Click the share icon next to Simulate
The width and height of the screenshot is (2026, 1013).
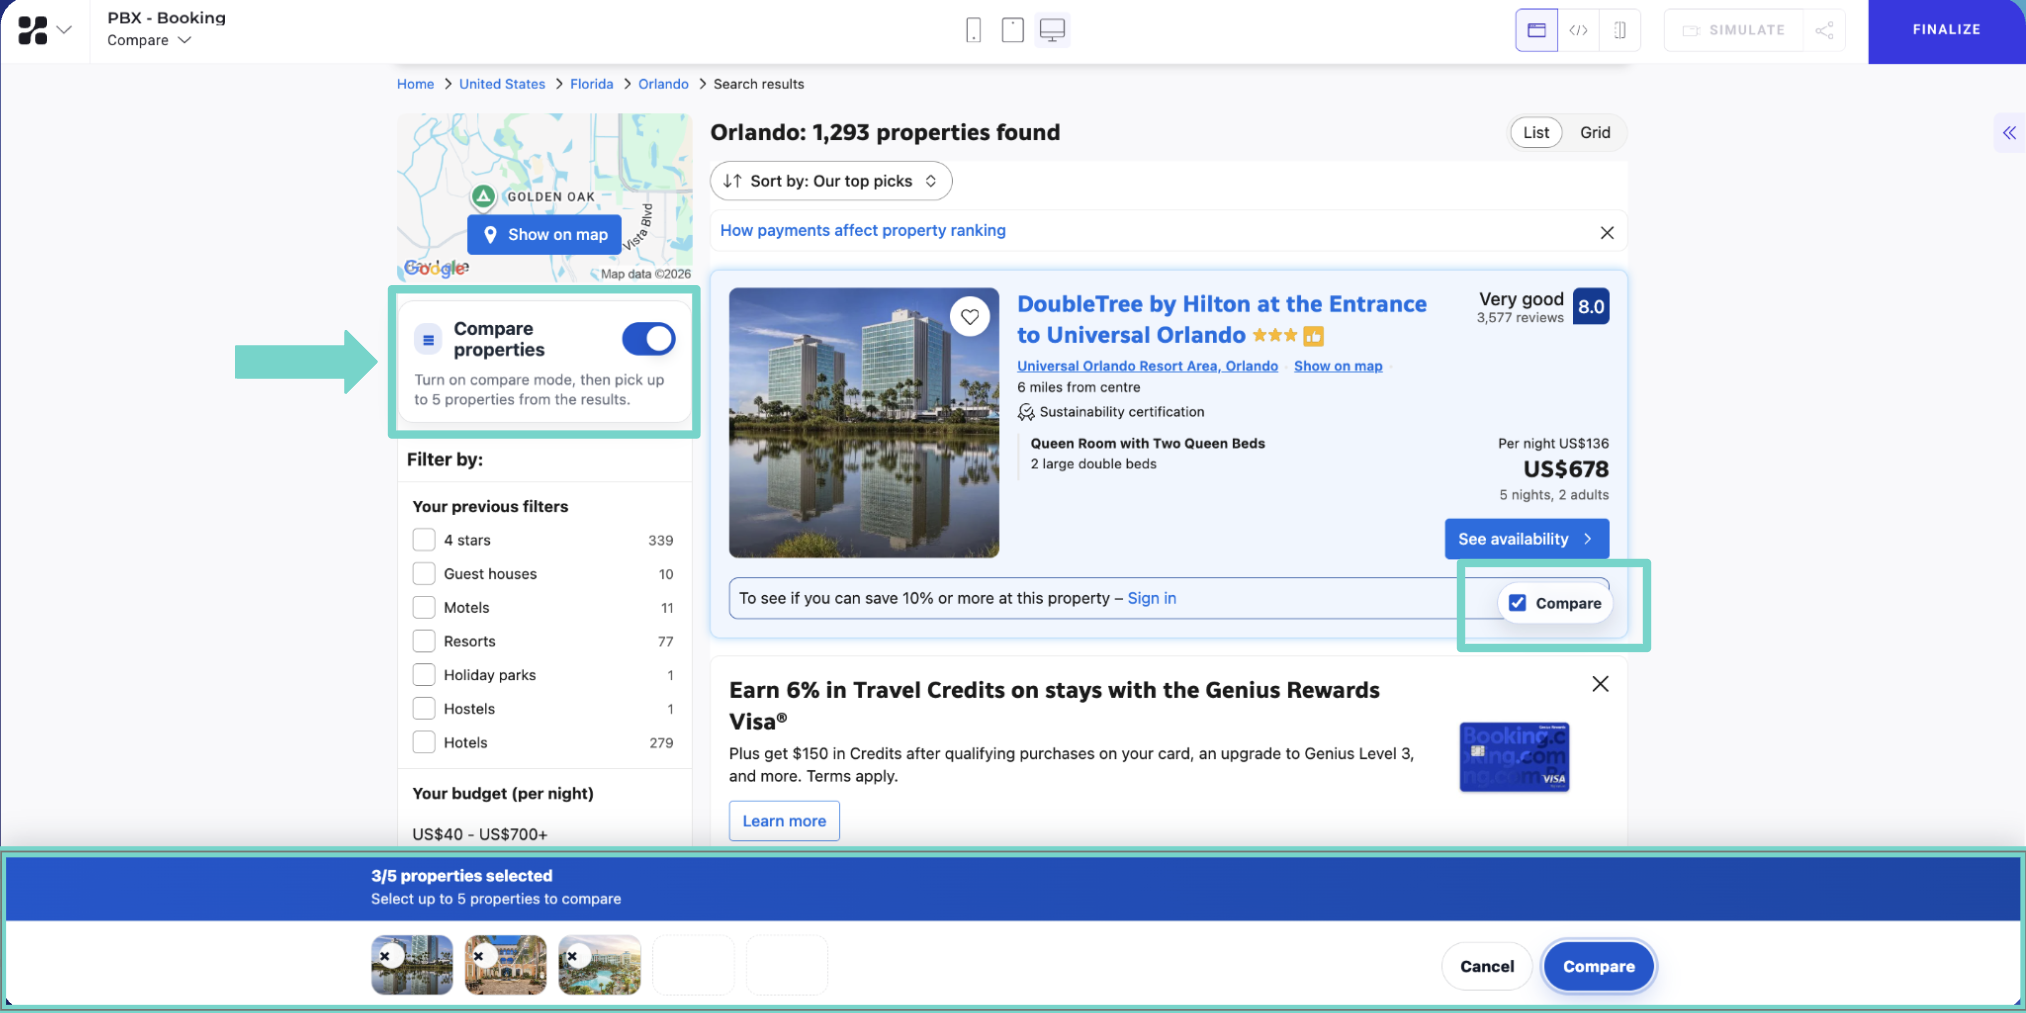tap(1824, 30)
